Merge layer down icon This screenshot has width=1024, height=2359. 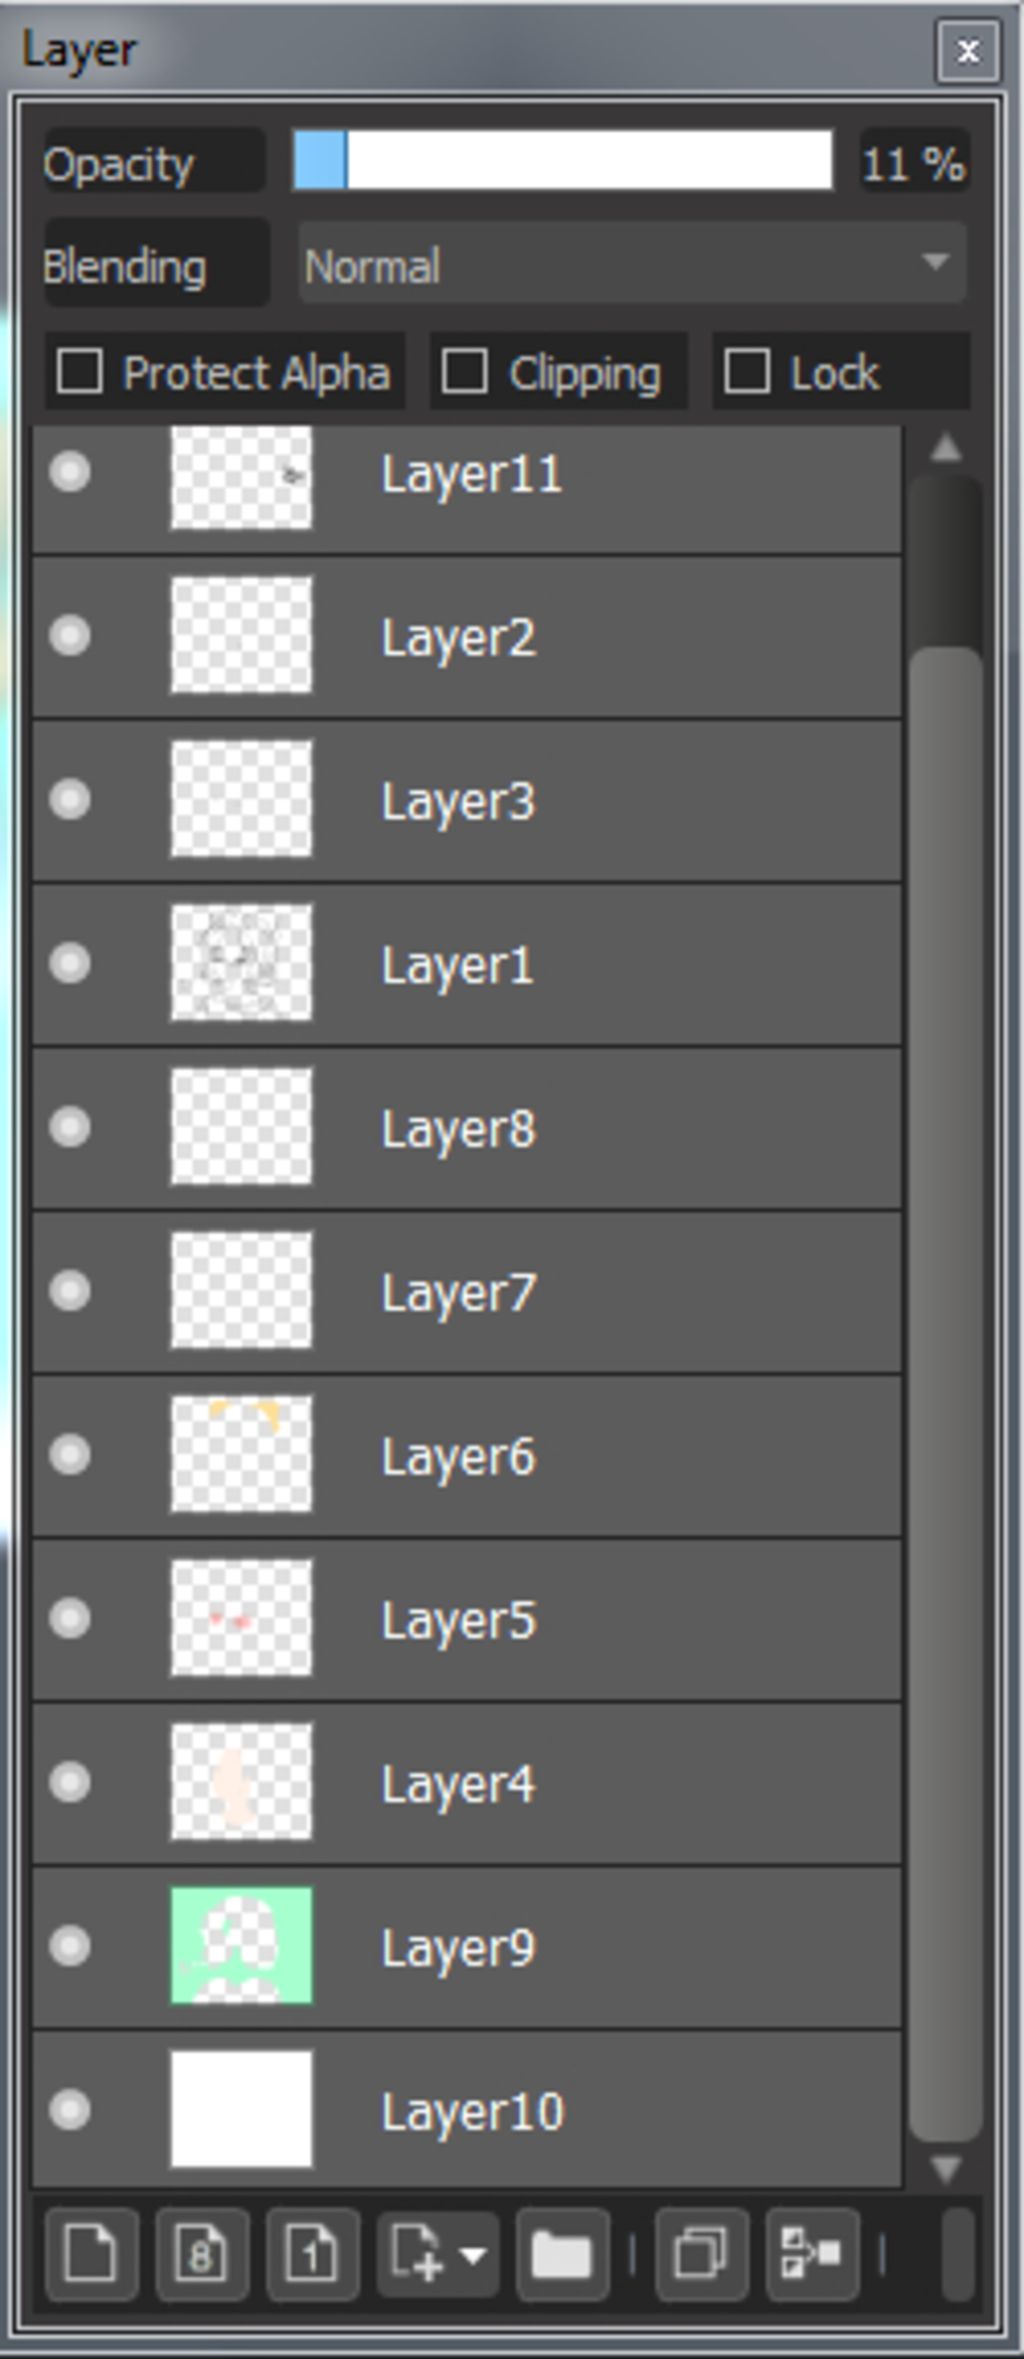(812, 2254)
